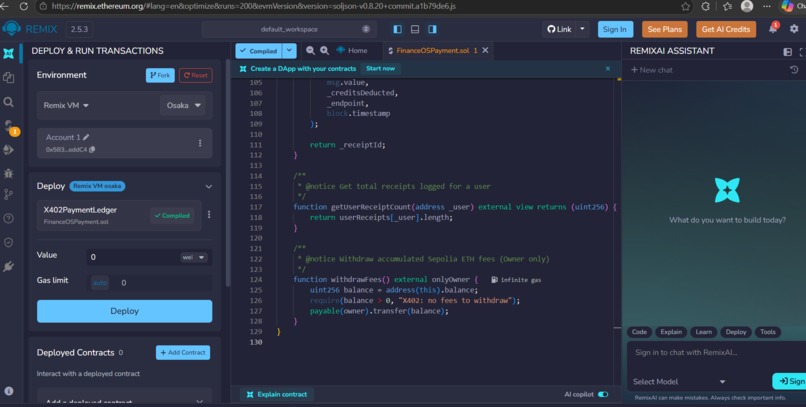Click the Compiled status button

point(259,50)
